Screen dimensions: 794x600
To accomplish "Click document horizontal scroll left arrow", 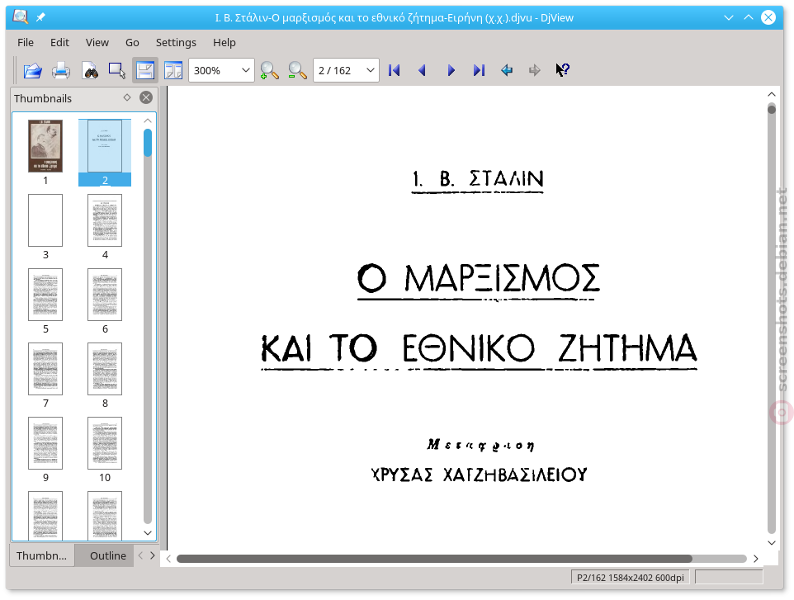I will [x=169, y=558].
